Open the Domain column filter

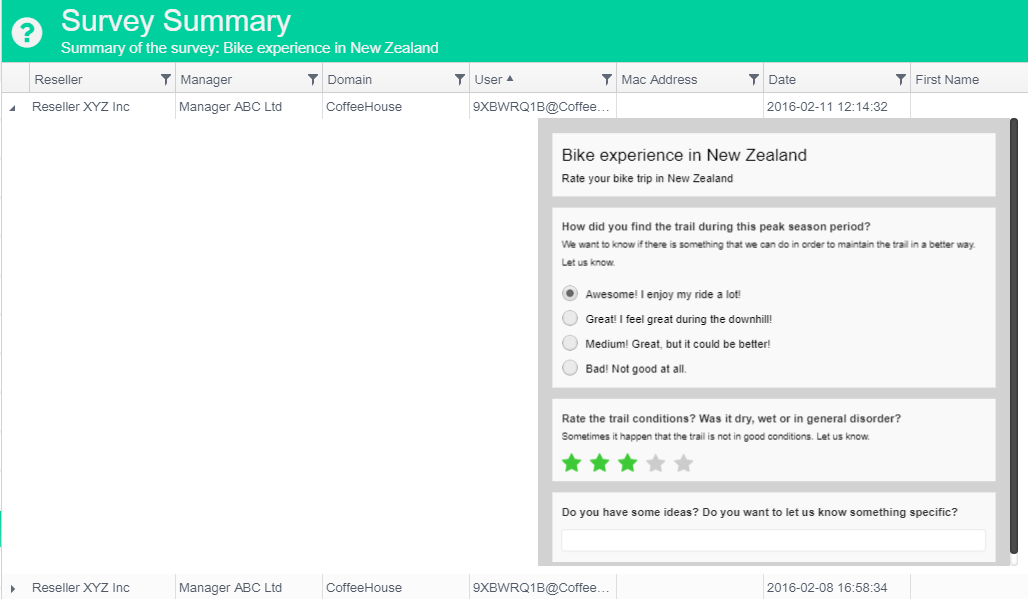(x=460, y=80)
